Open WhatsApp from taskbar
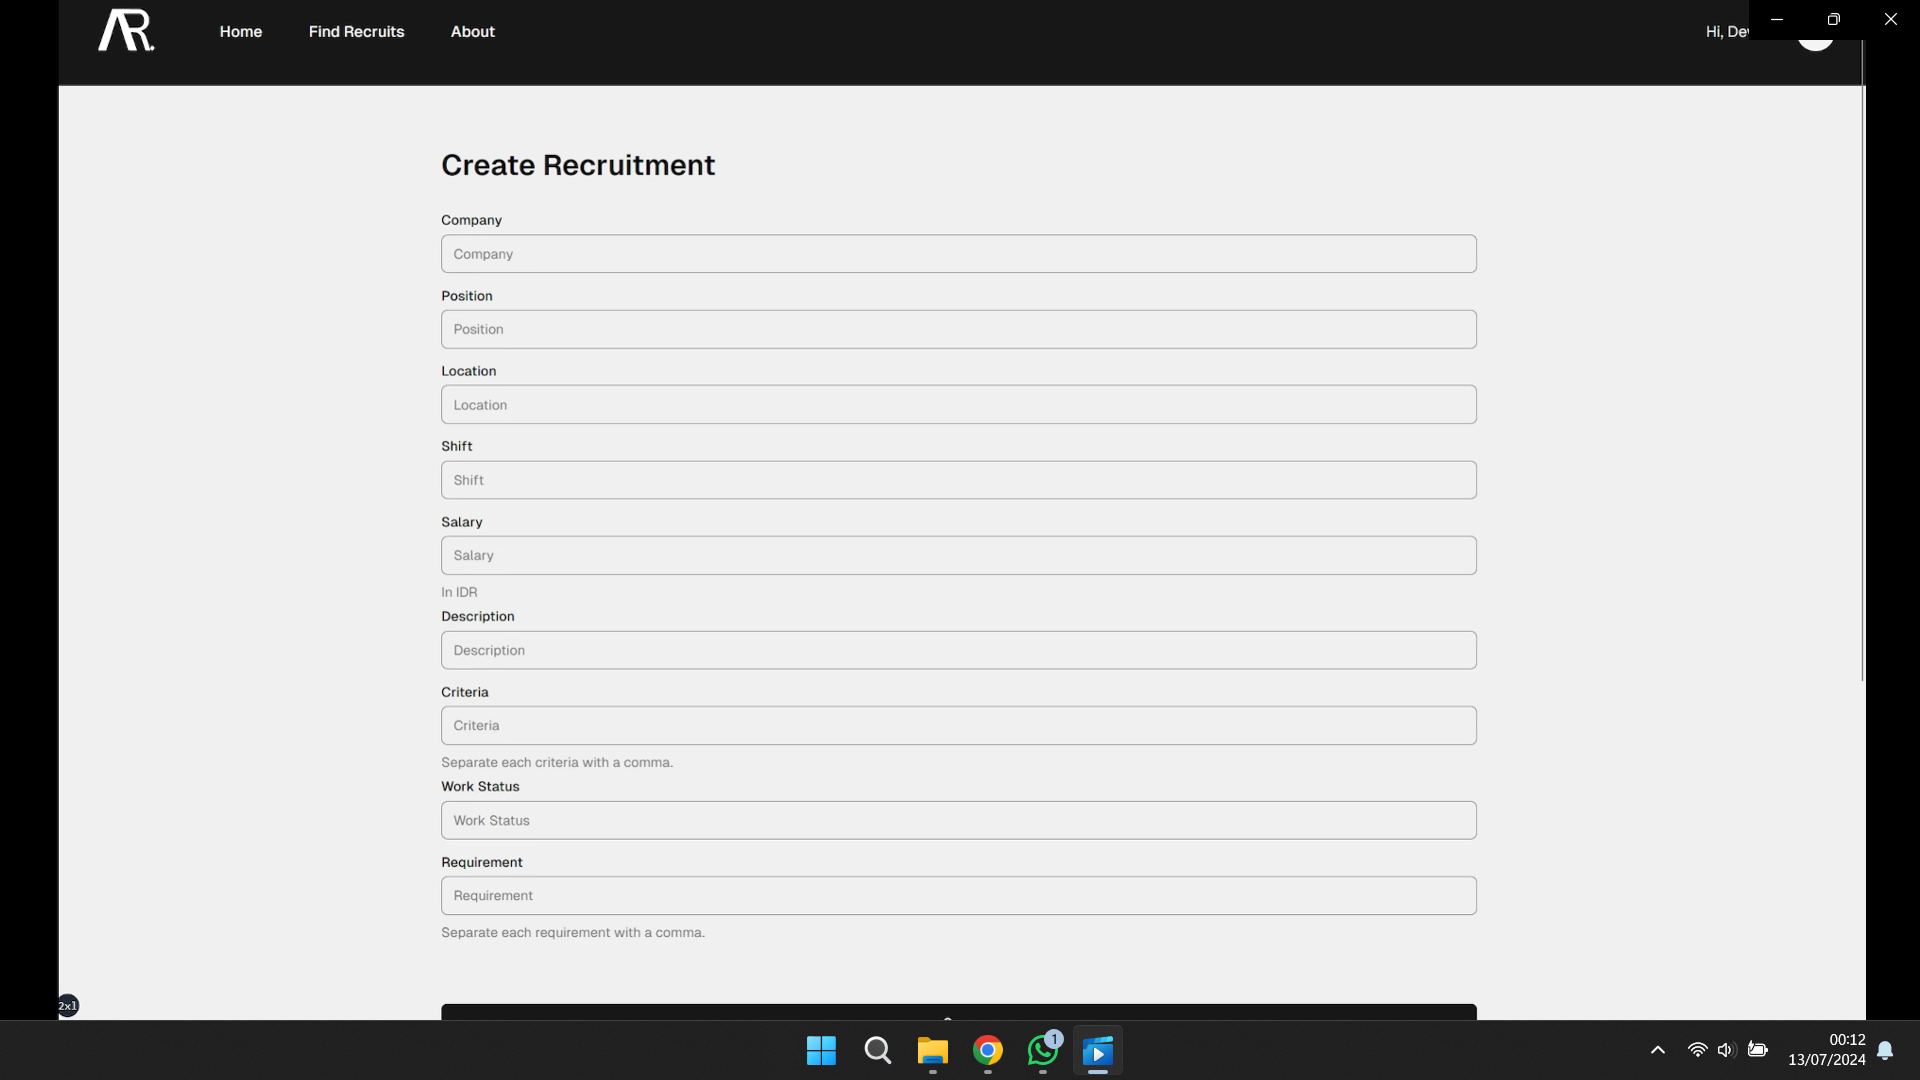Image resolution: width=1920 pixels, height=1080 pixels. click(x=1042, y=1051)
